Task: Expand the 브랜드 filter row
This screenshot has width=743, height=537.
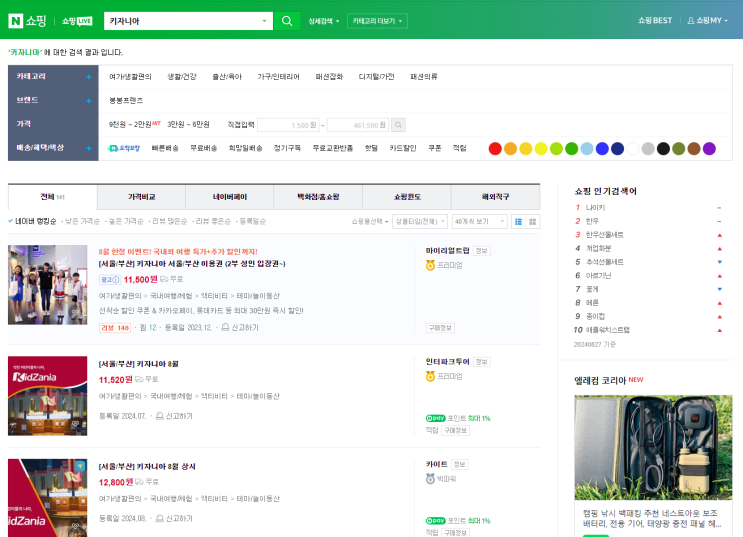Action: pos(89,100)
